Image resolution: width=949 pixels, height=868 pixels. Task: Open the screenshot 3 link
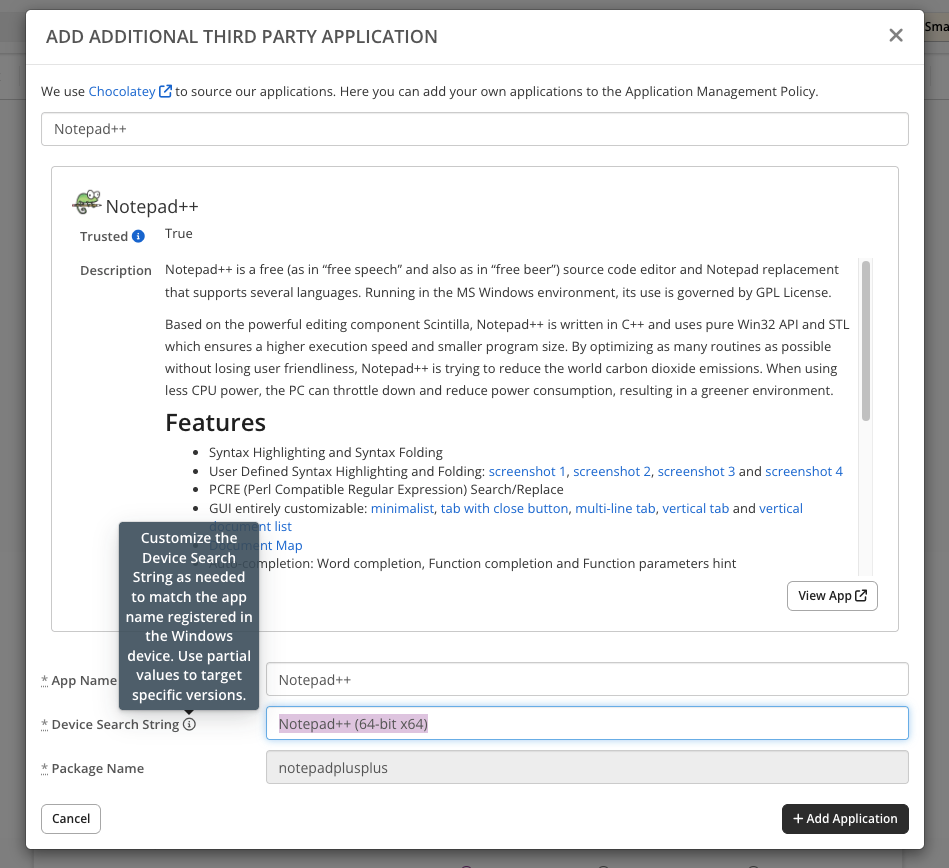[696, 471]
